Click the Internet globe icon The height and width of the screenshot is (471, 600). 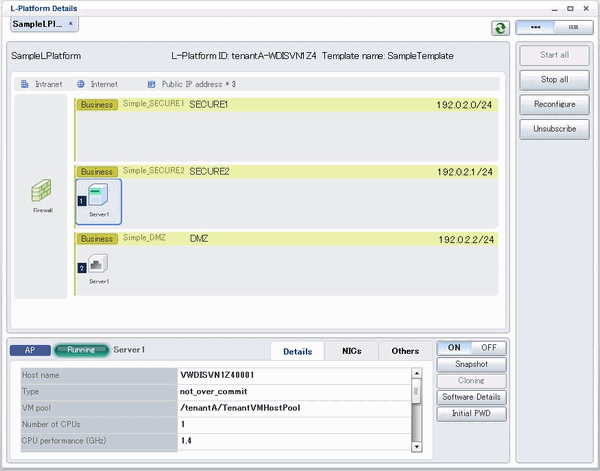click(80, 85)
